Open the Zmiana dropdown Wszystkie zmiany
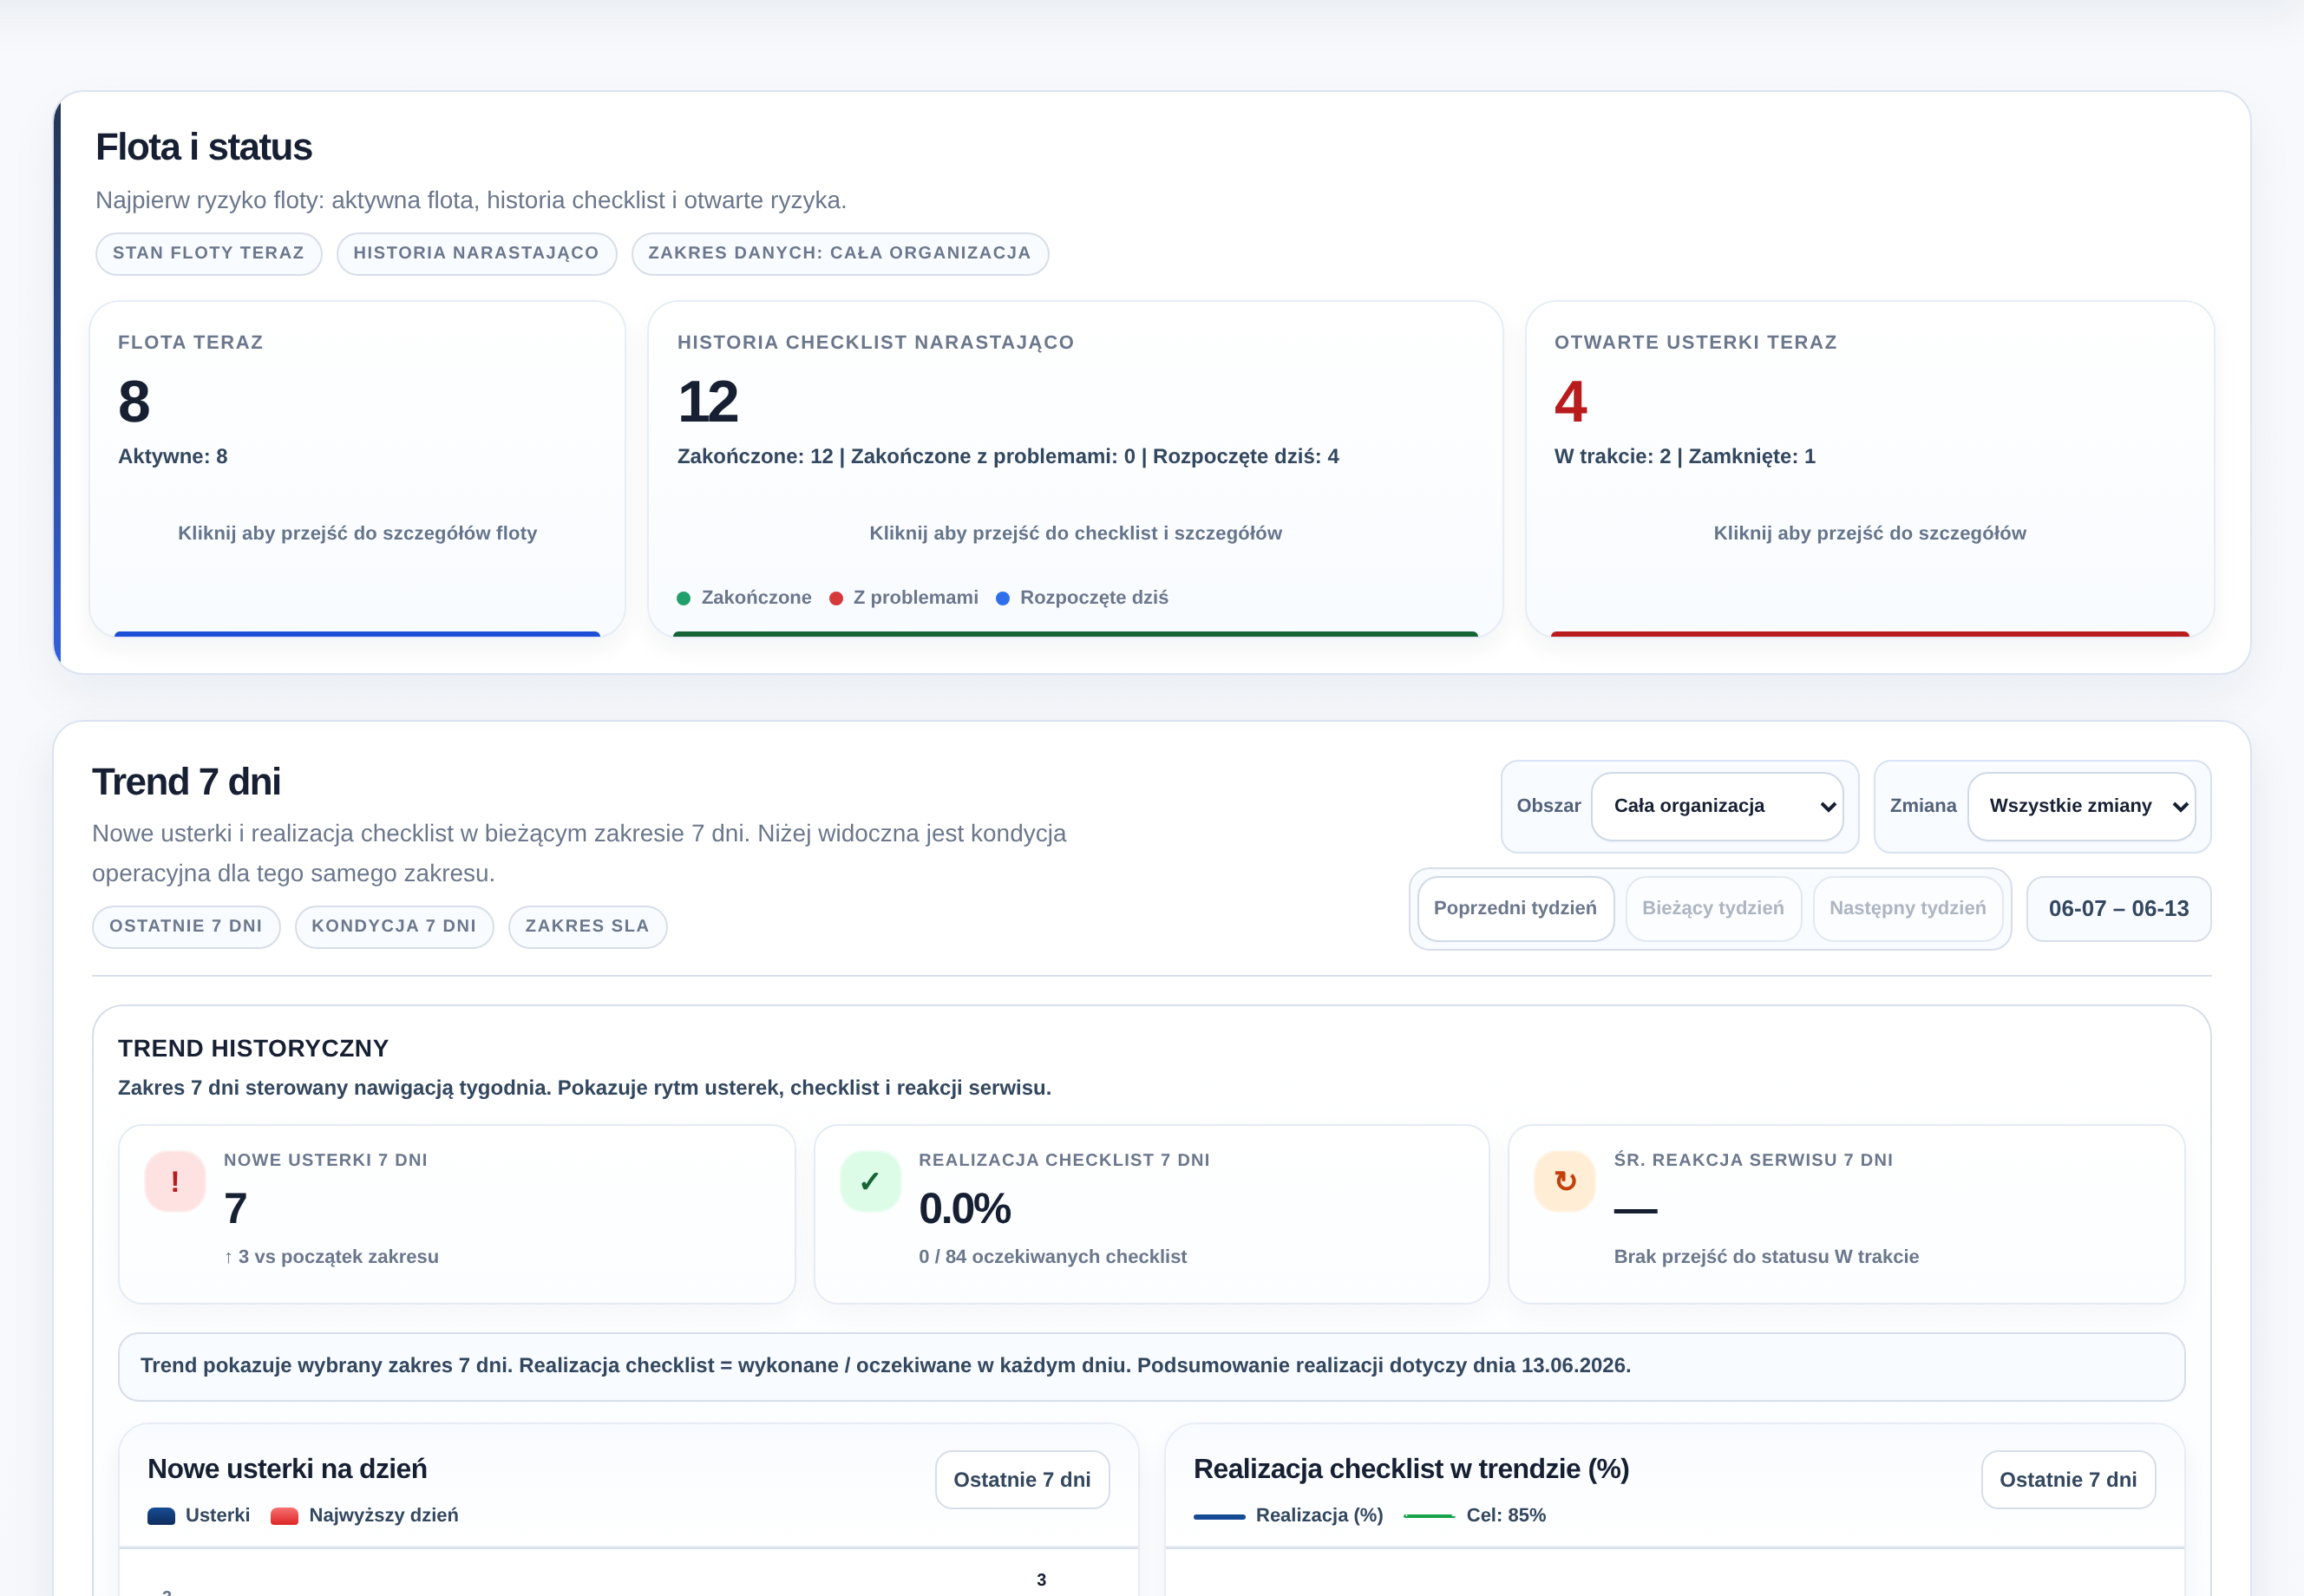 [x=2081, y=806]
